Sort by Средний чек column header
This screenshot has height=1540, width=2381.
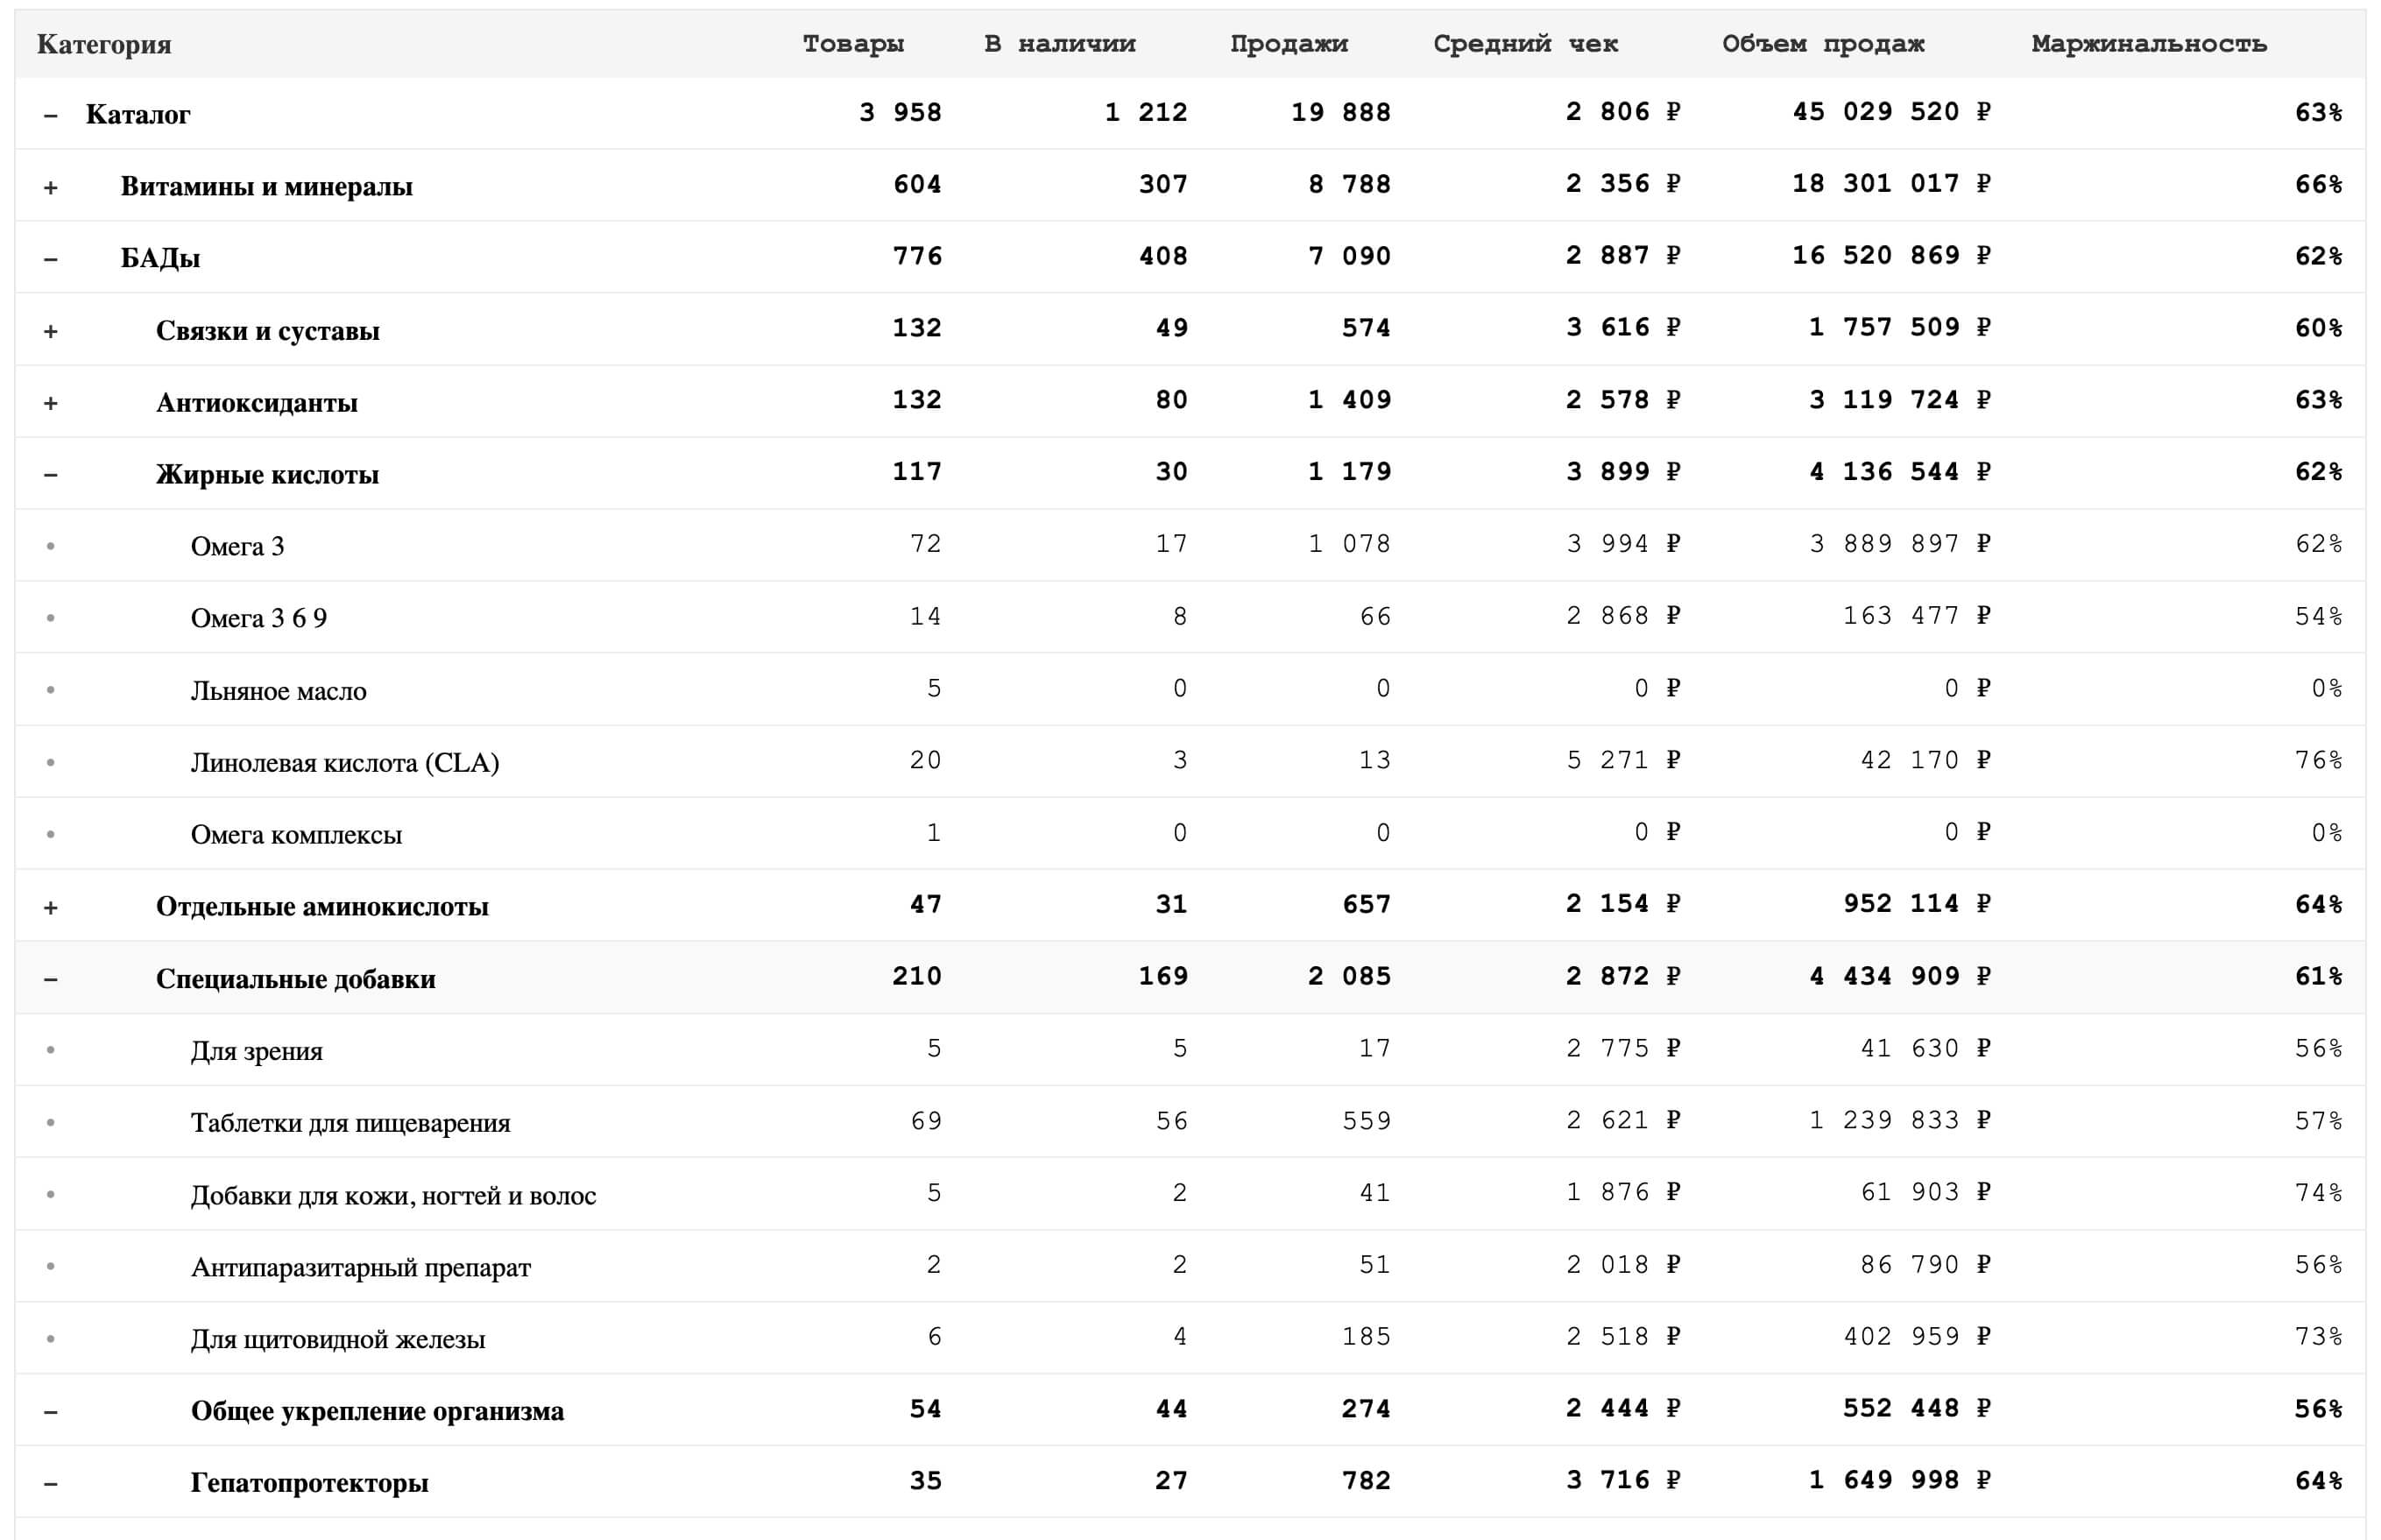[x=1525, y=44]
